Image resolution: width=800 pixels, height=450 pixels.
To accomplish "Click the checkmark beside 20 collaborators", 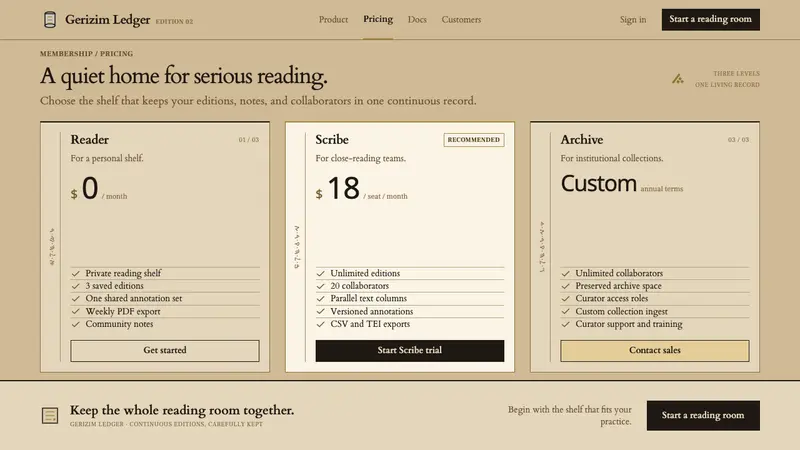I will (x=320, y=286).
